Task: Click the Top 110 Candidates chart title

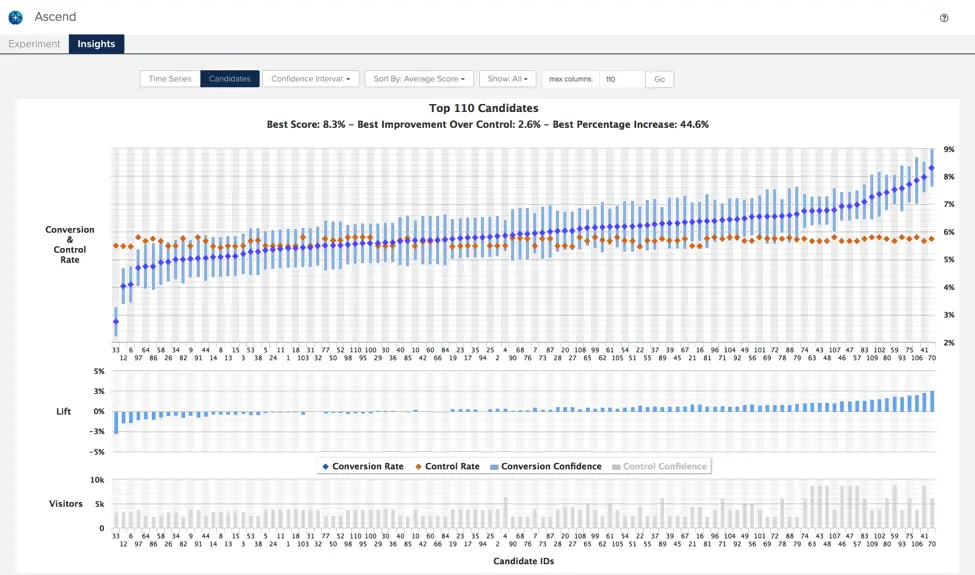Action: click(x=484, y=108)
